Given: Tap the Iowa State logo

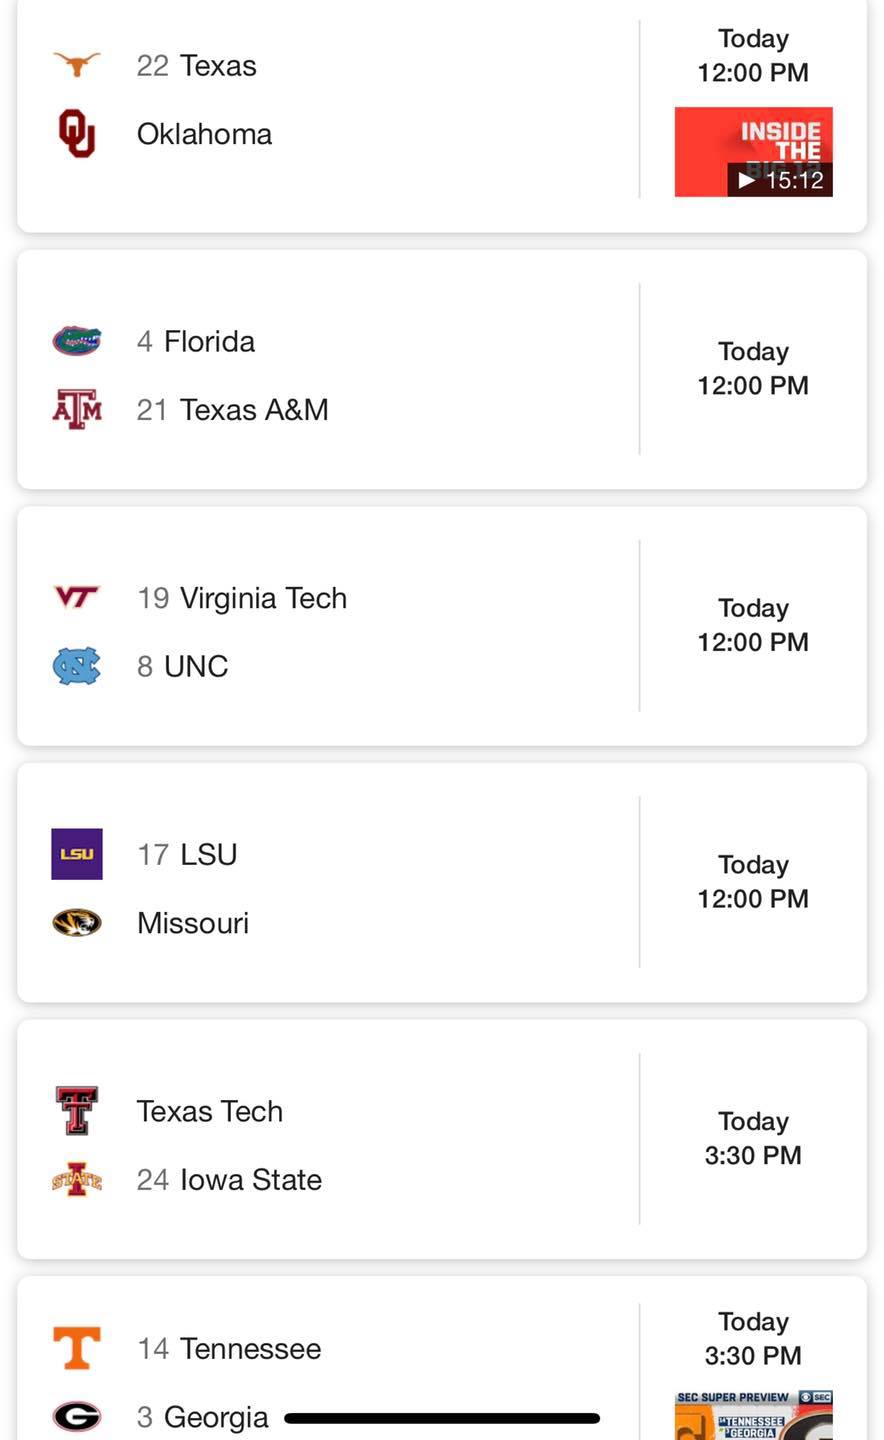Looking at the screenshot, I should tap(77, 1180).
